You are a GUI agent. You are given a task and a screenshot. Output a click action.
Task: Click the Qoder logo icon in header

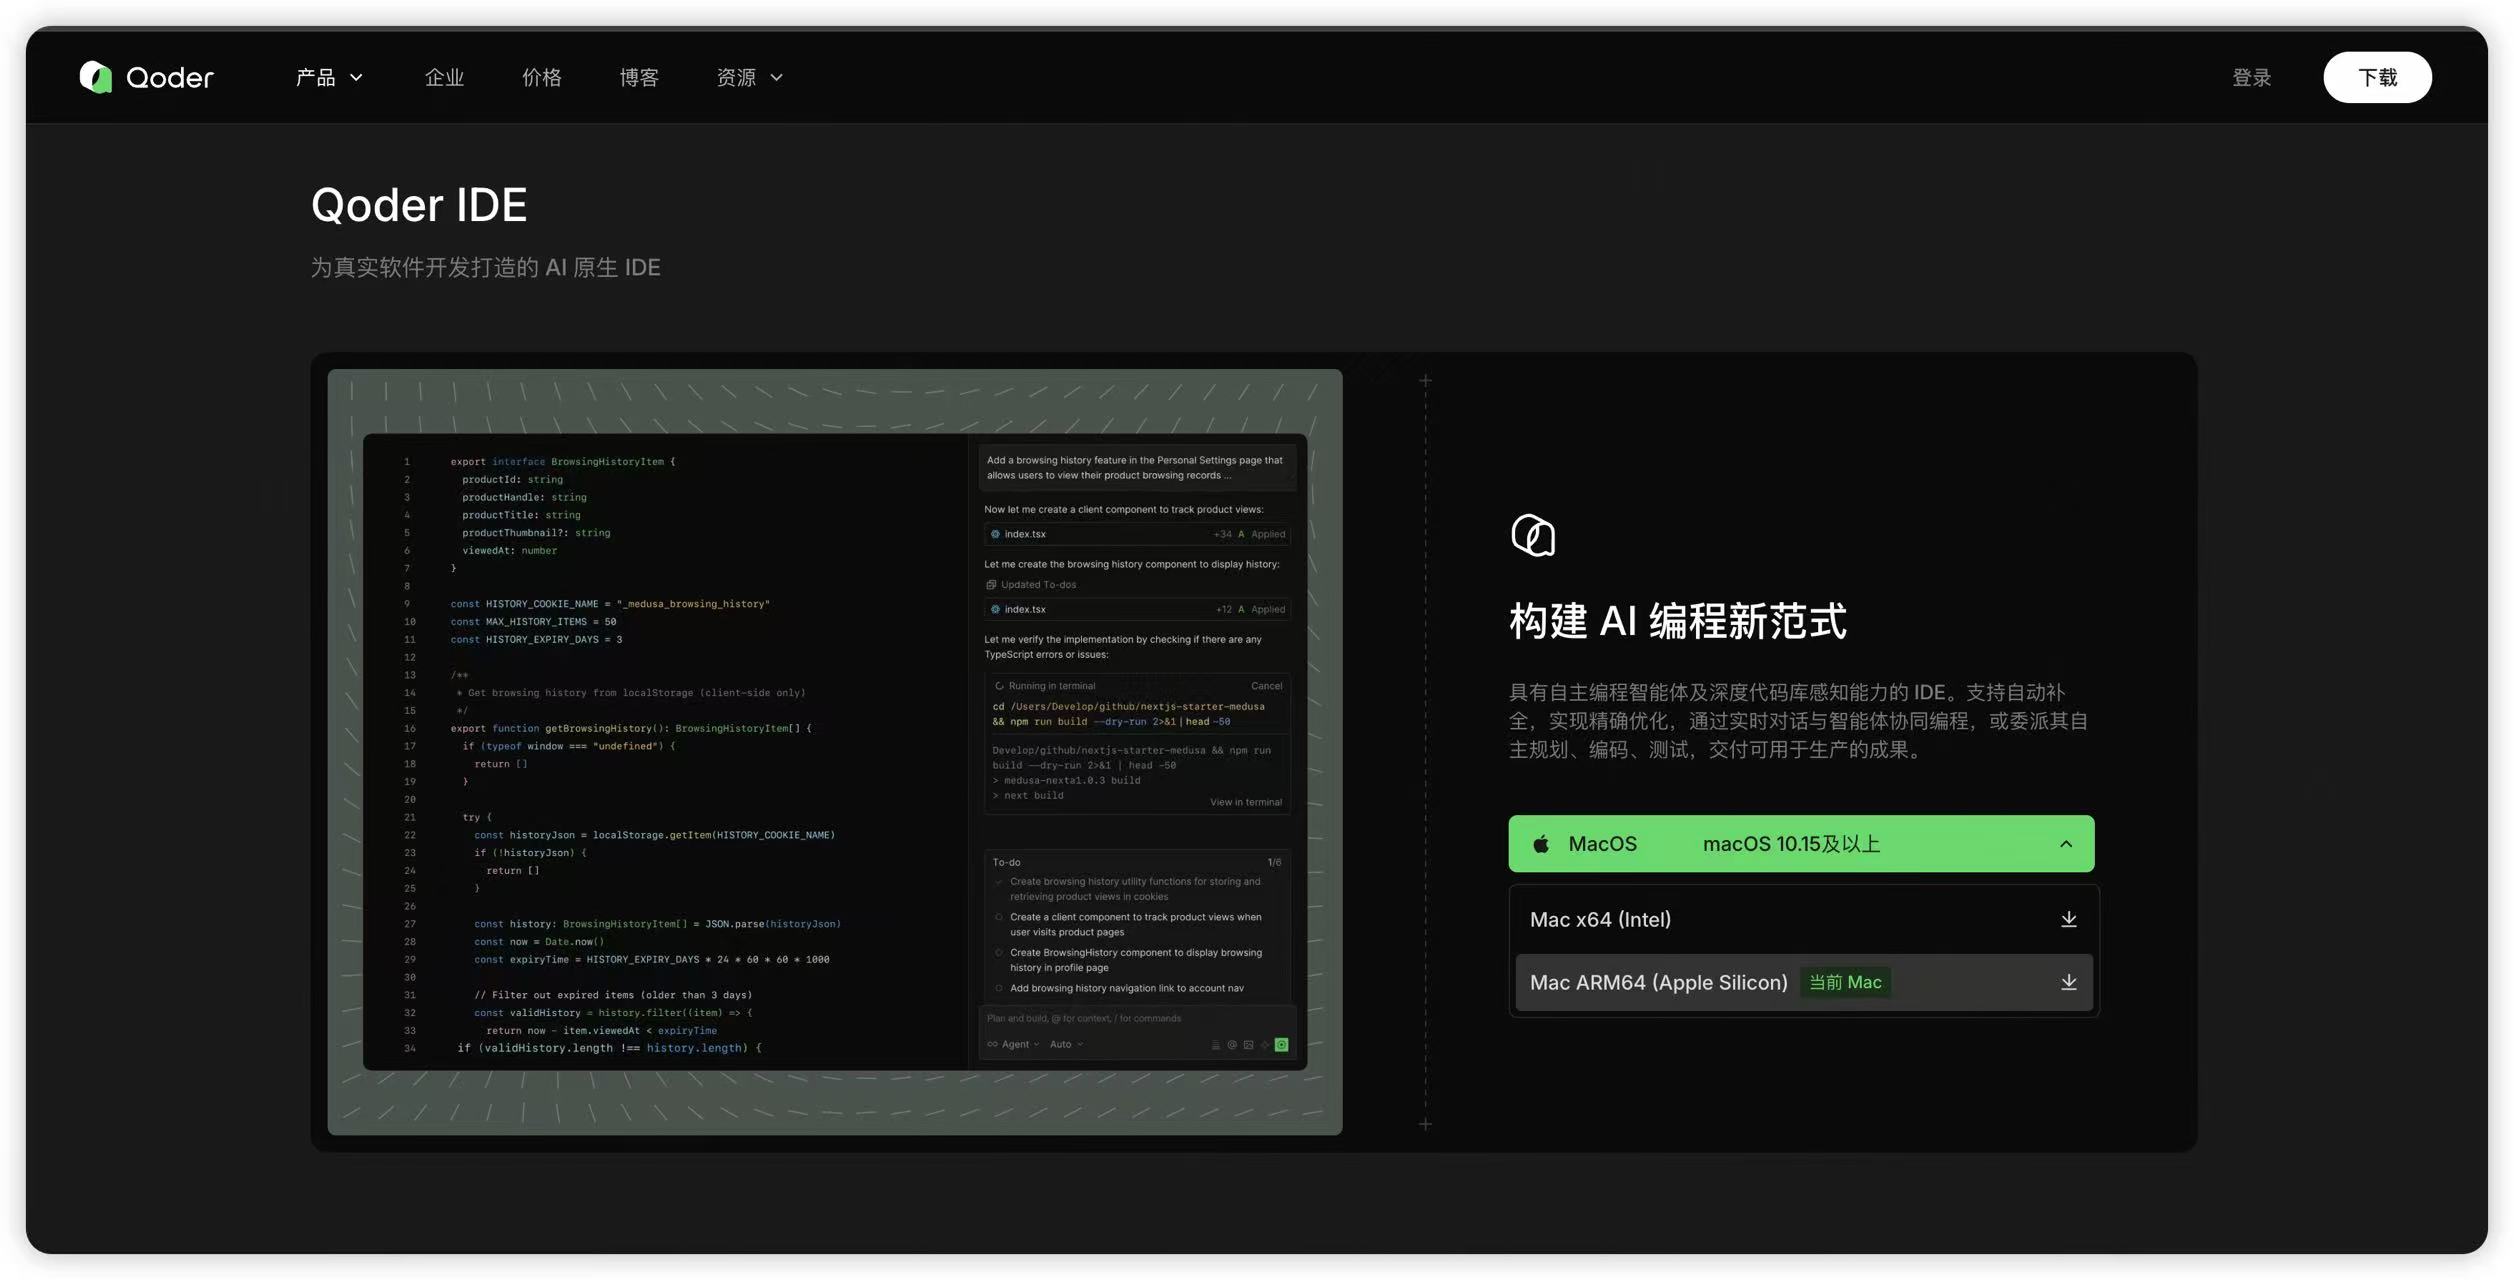(x=96, y=77)
